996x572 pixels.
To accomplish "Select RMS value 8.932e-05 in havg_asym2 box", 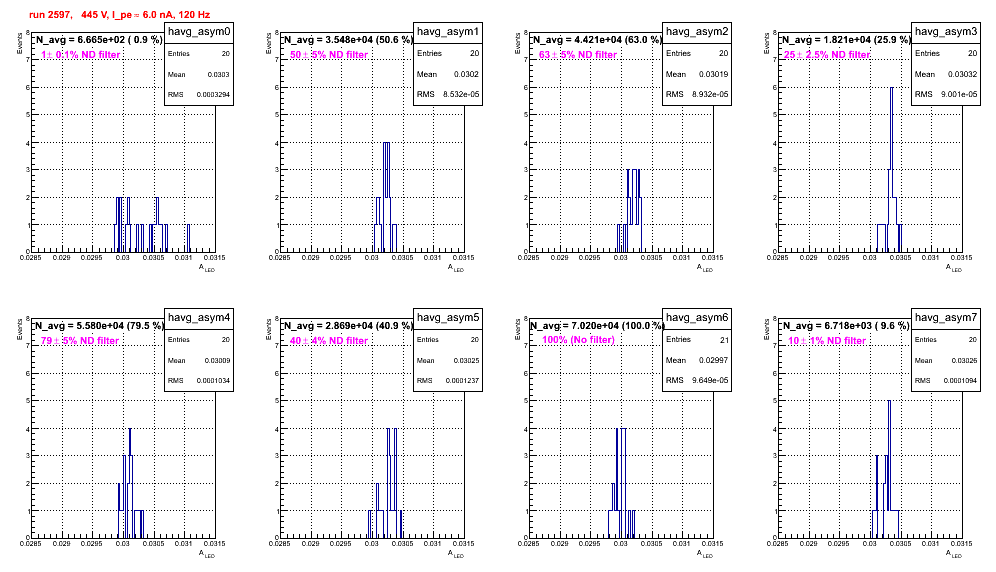I will [710, 95].
